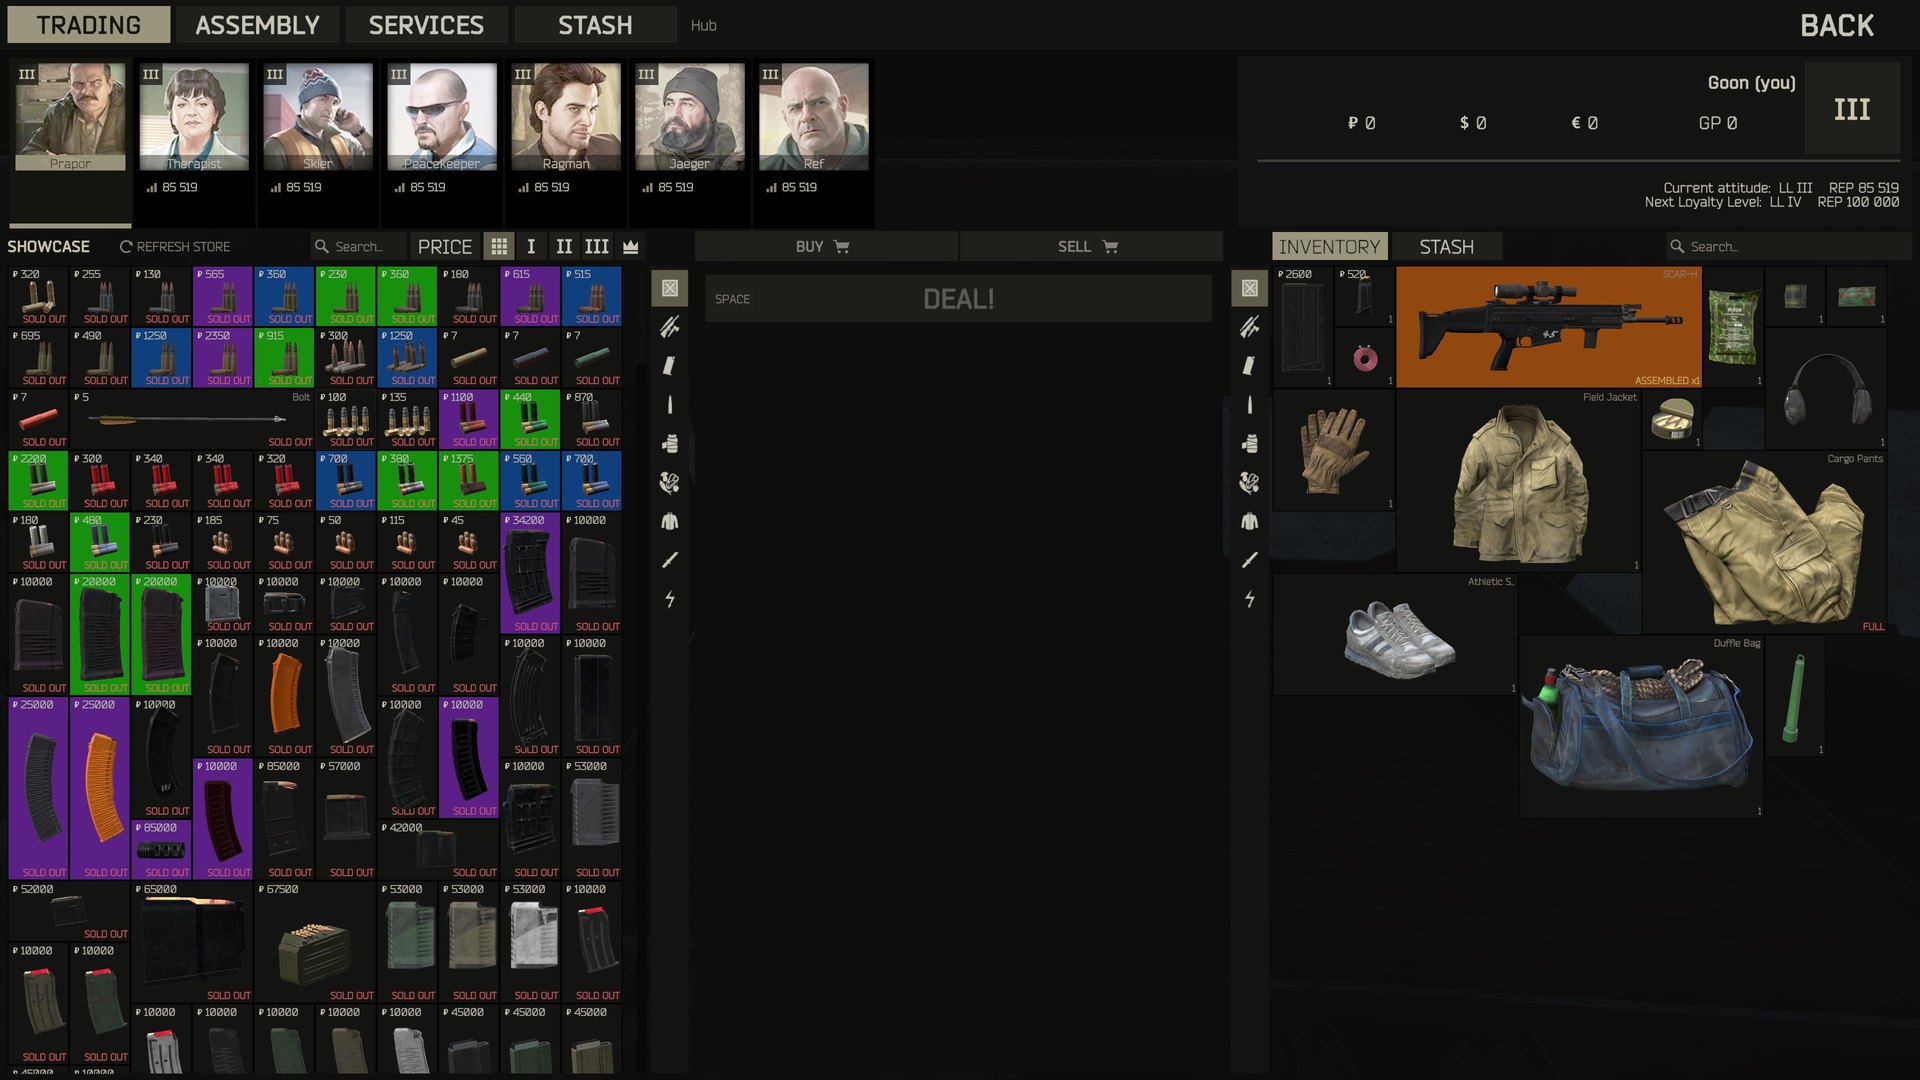
Task: Select the Prapor trader portrait
Action: [70, 116]
